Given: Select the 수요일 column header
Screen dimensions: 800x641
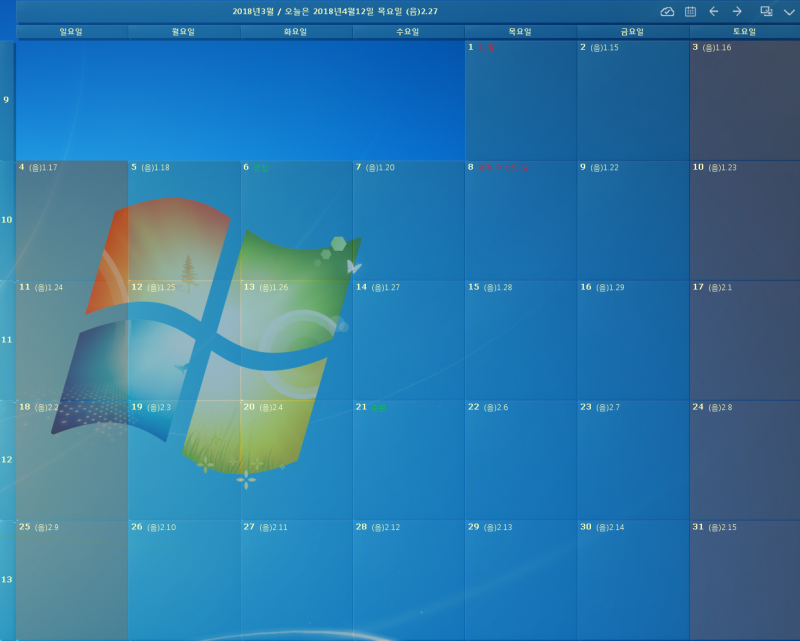Looking at the screenshot, I should pyautogui.click(x=408, y=32).
